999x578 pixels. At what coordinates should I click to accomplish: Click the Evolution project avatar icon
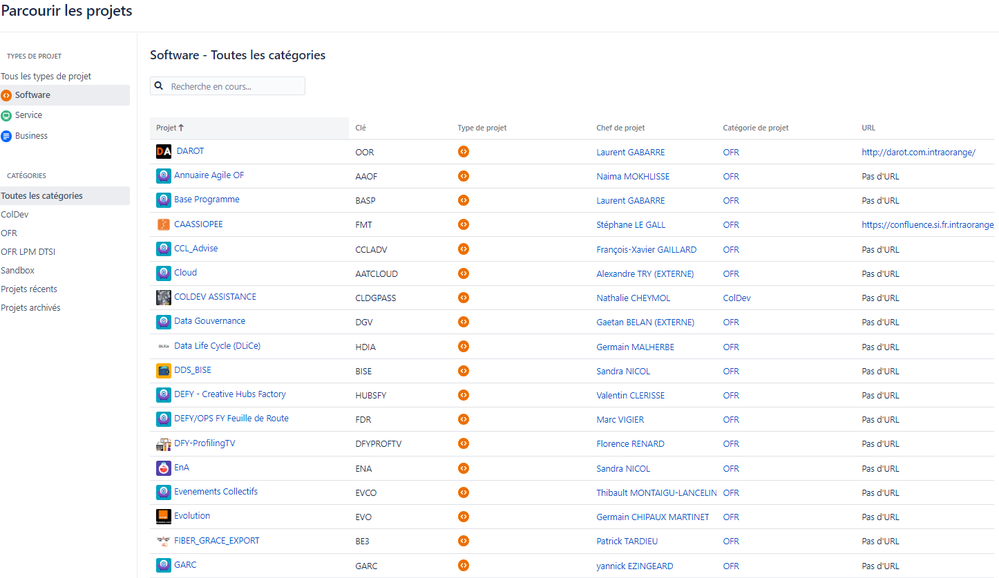coord(164,516)
